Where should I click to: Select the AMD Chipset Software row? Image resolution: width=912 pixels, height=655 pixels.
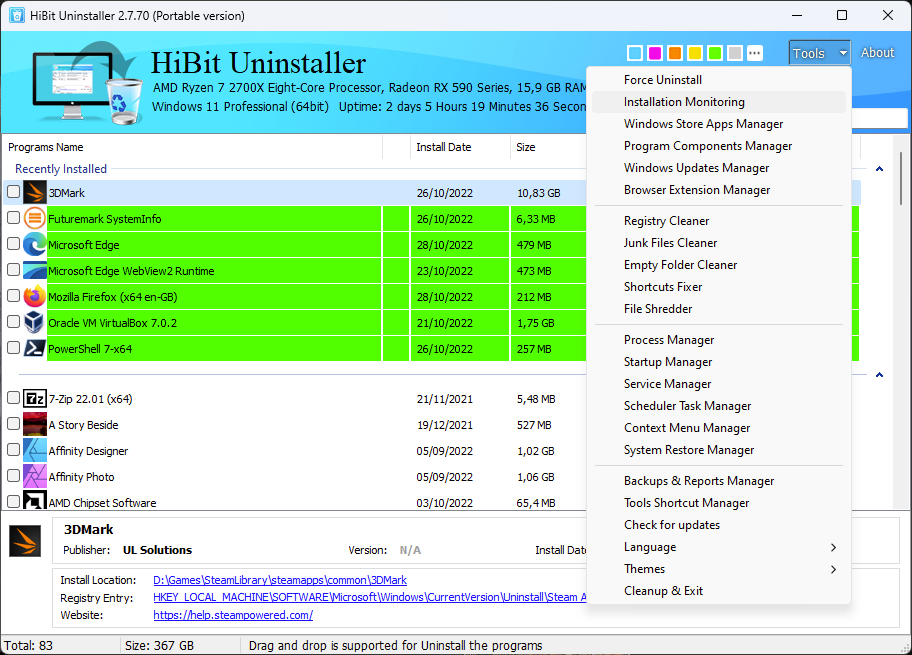(295, 501)
